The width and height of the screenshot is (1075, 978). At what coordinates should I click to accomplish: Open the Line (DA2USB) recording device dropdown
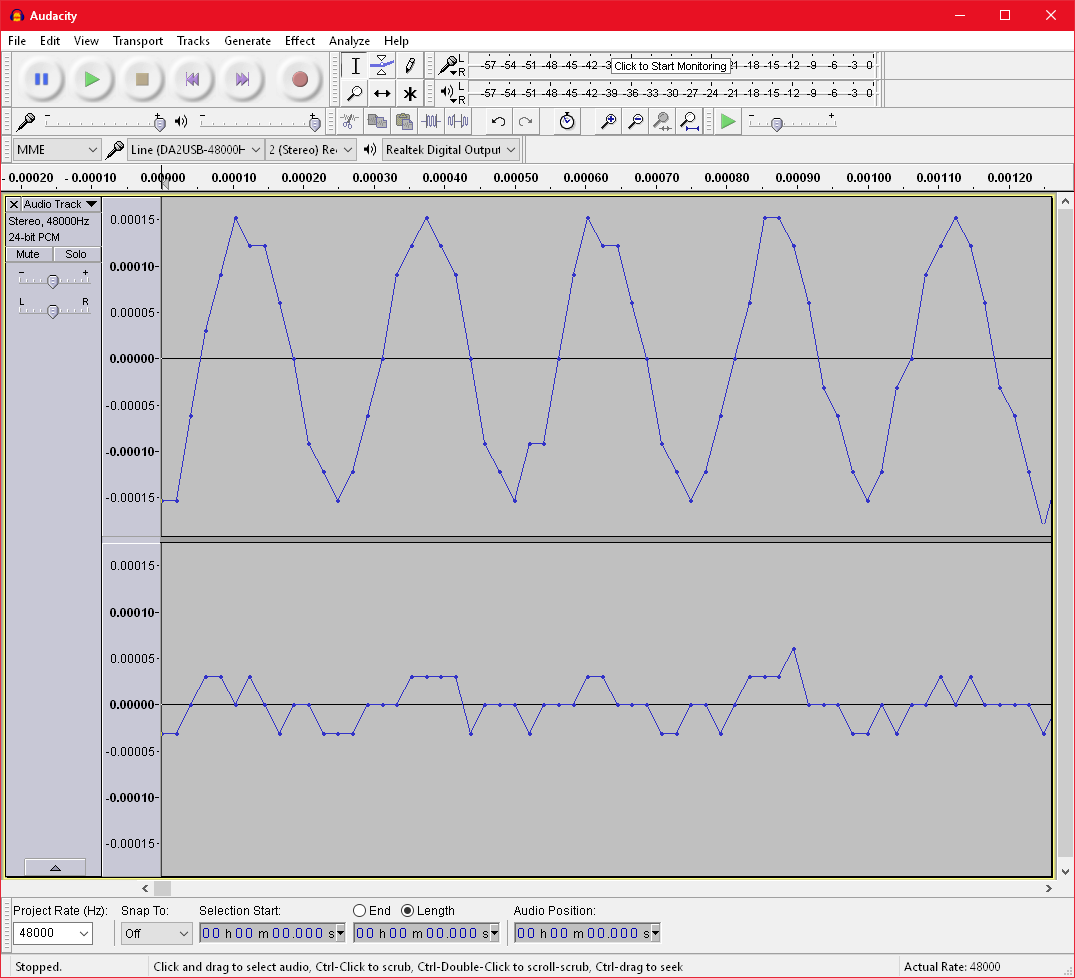(x=195, y=149)
